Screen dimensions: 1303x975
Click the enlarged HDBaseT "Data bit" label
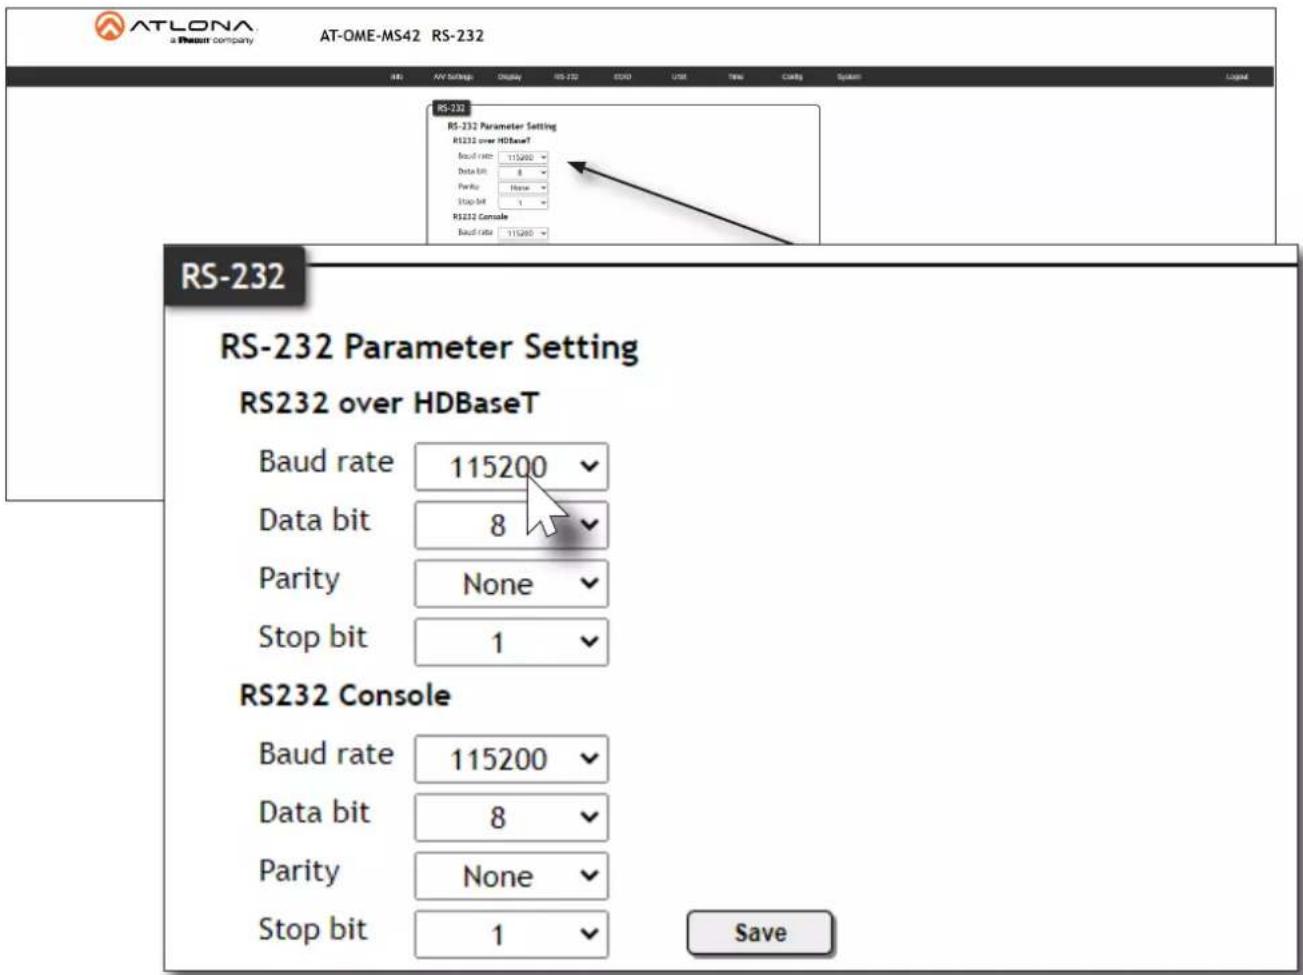click(314, 520)
